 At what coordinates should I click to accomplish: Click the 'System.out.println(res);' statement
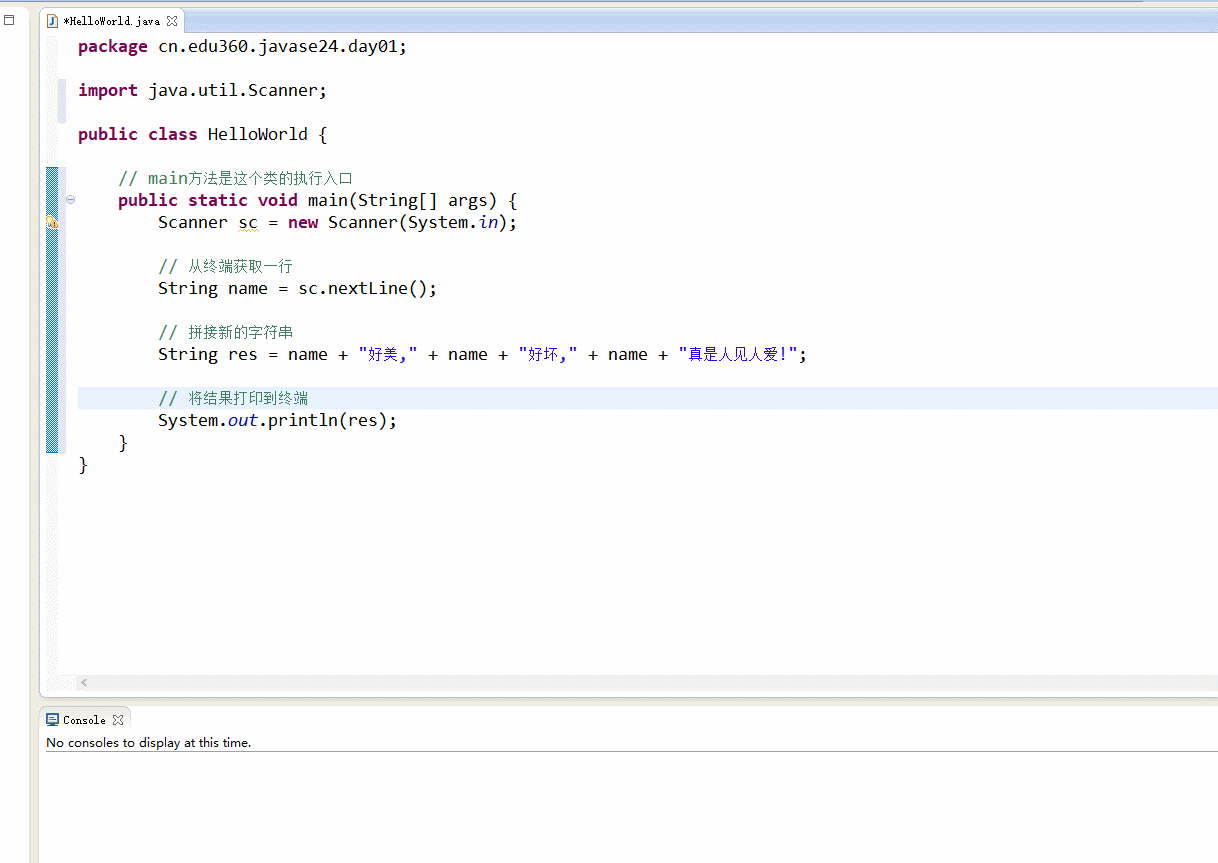click(x=278, y=420)
